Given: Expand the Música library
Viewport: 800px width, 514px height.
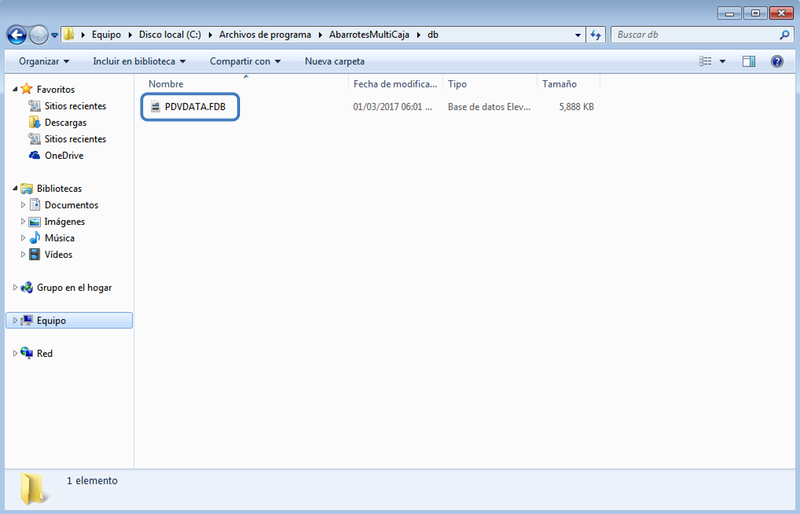Looking at the screenshot, I should (x=22, y=238).
